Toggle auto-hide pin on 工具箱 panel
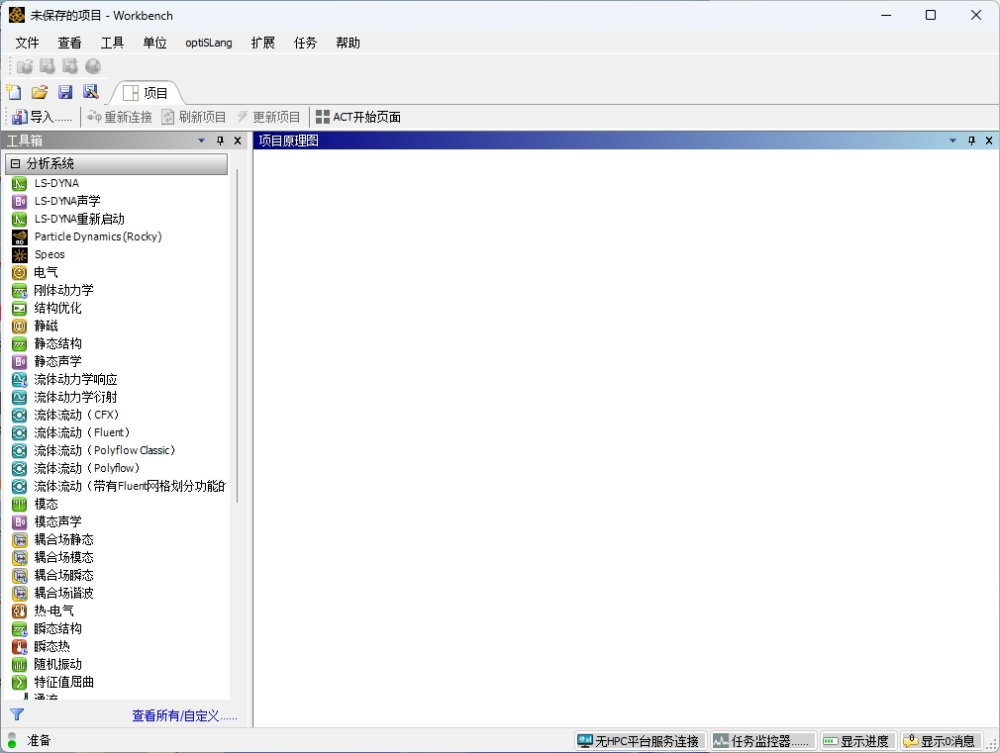The width and height of the screenshot is (1000, 753). pyautogui.click(x=219, y=141)
